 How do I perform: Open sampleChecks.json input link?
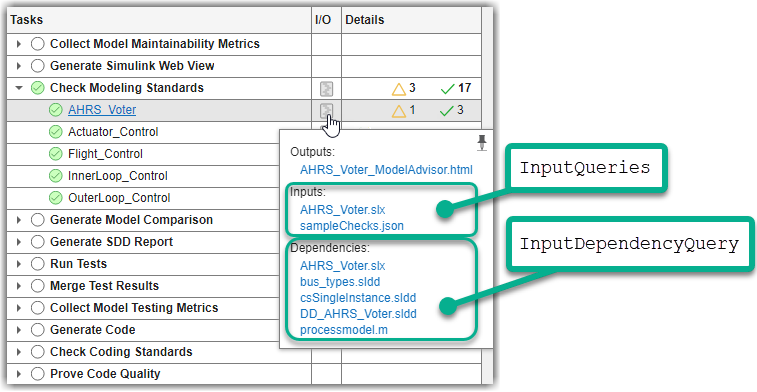click(x=351, y=226)
